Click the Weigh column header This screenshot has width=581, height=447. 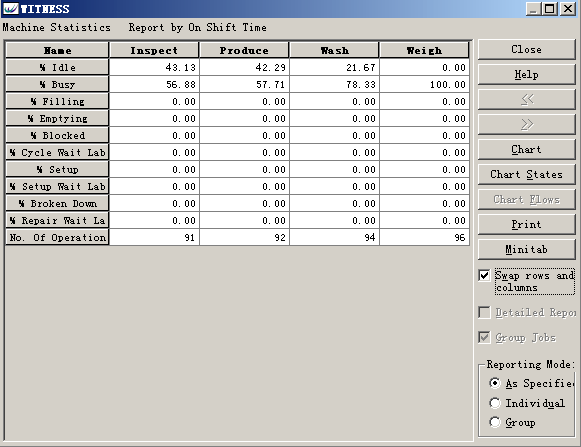tap(424, 50)
